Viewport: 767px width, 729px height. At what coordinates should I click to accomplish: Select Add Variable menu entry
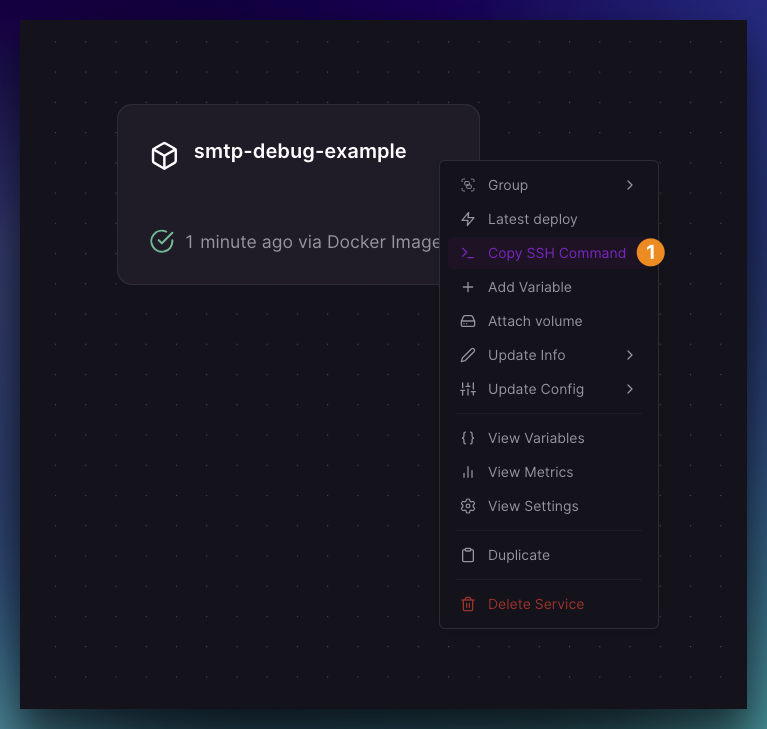tap(549, 287)
